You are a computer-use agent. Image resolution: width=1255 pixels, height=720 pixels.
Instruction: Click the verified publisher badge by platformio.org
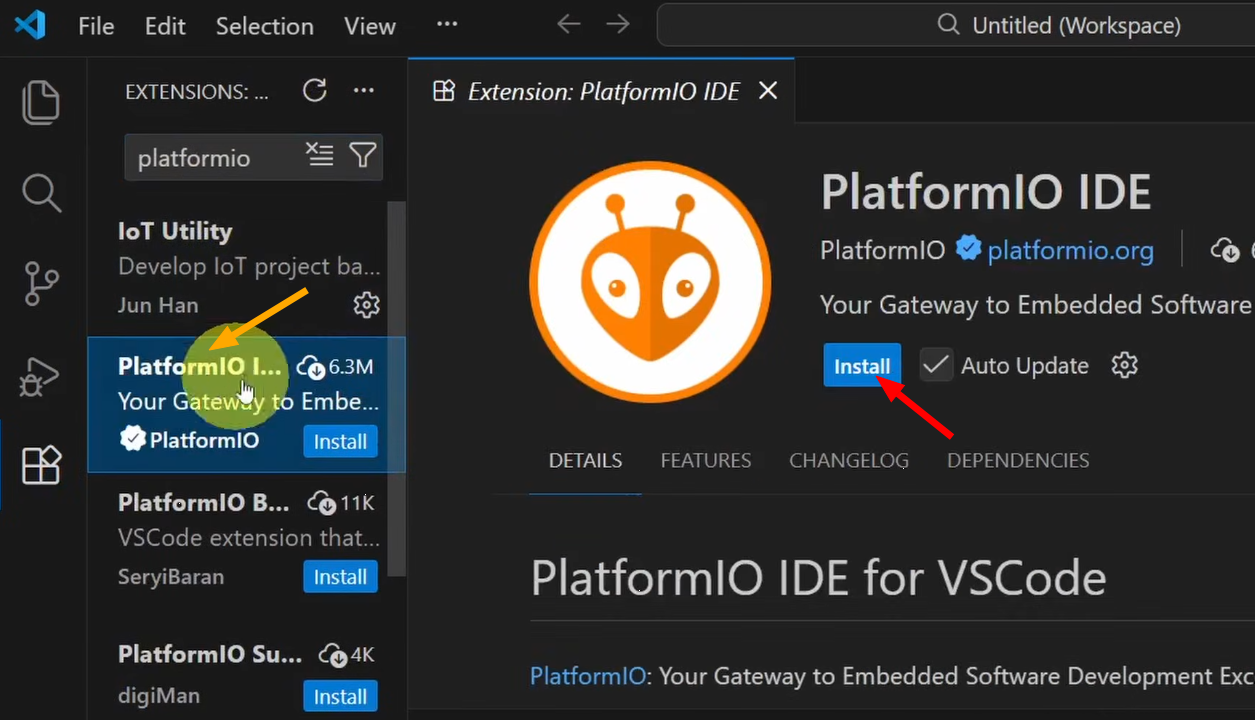click(968, 248)
